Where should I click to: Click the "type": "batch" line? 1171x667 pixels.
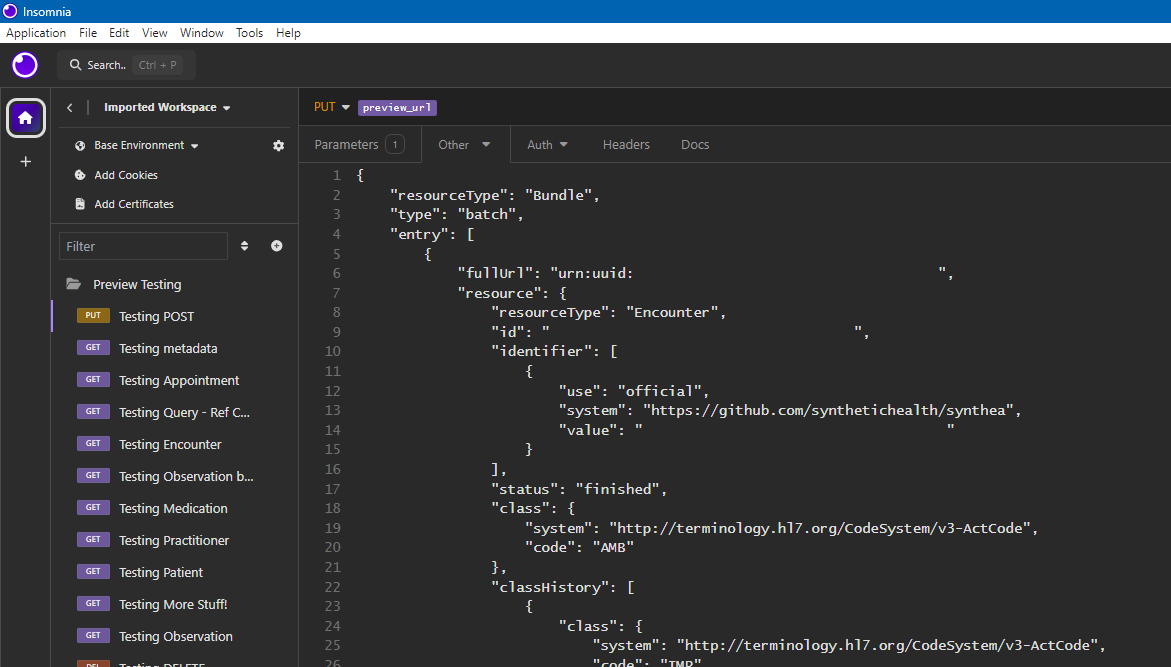coord(457,214)
